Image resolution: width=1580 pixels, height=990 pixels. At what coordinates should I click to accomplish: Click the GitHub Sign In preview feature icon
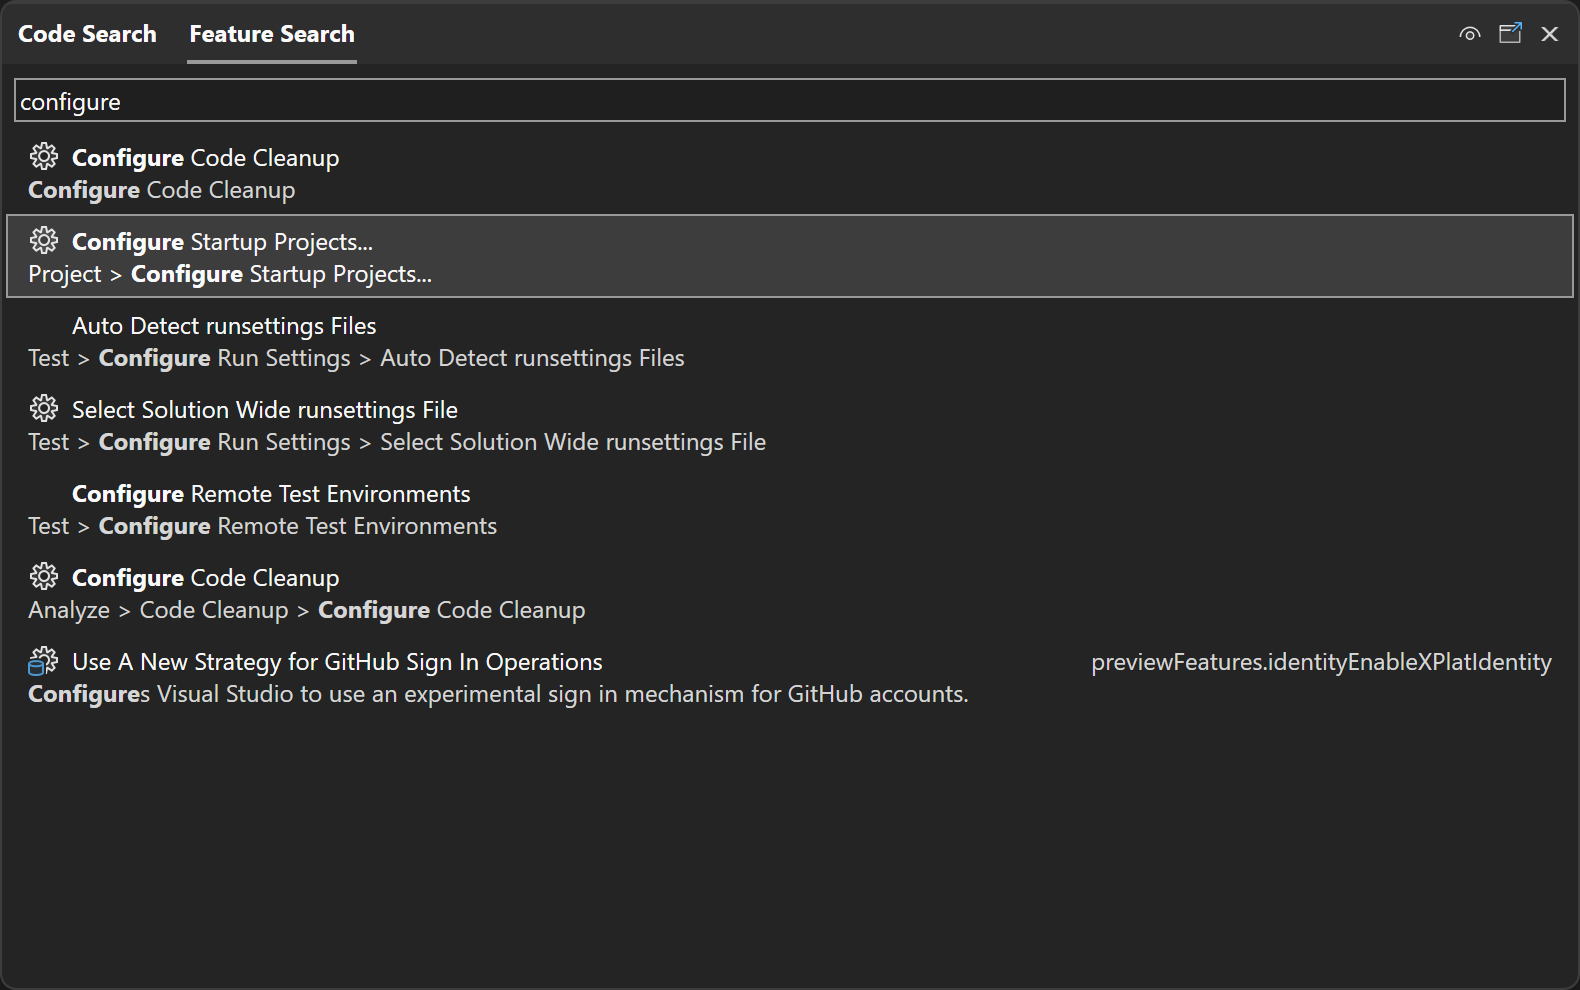tap(43, 661)
